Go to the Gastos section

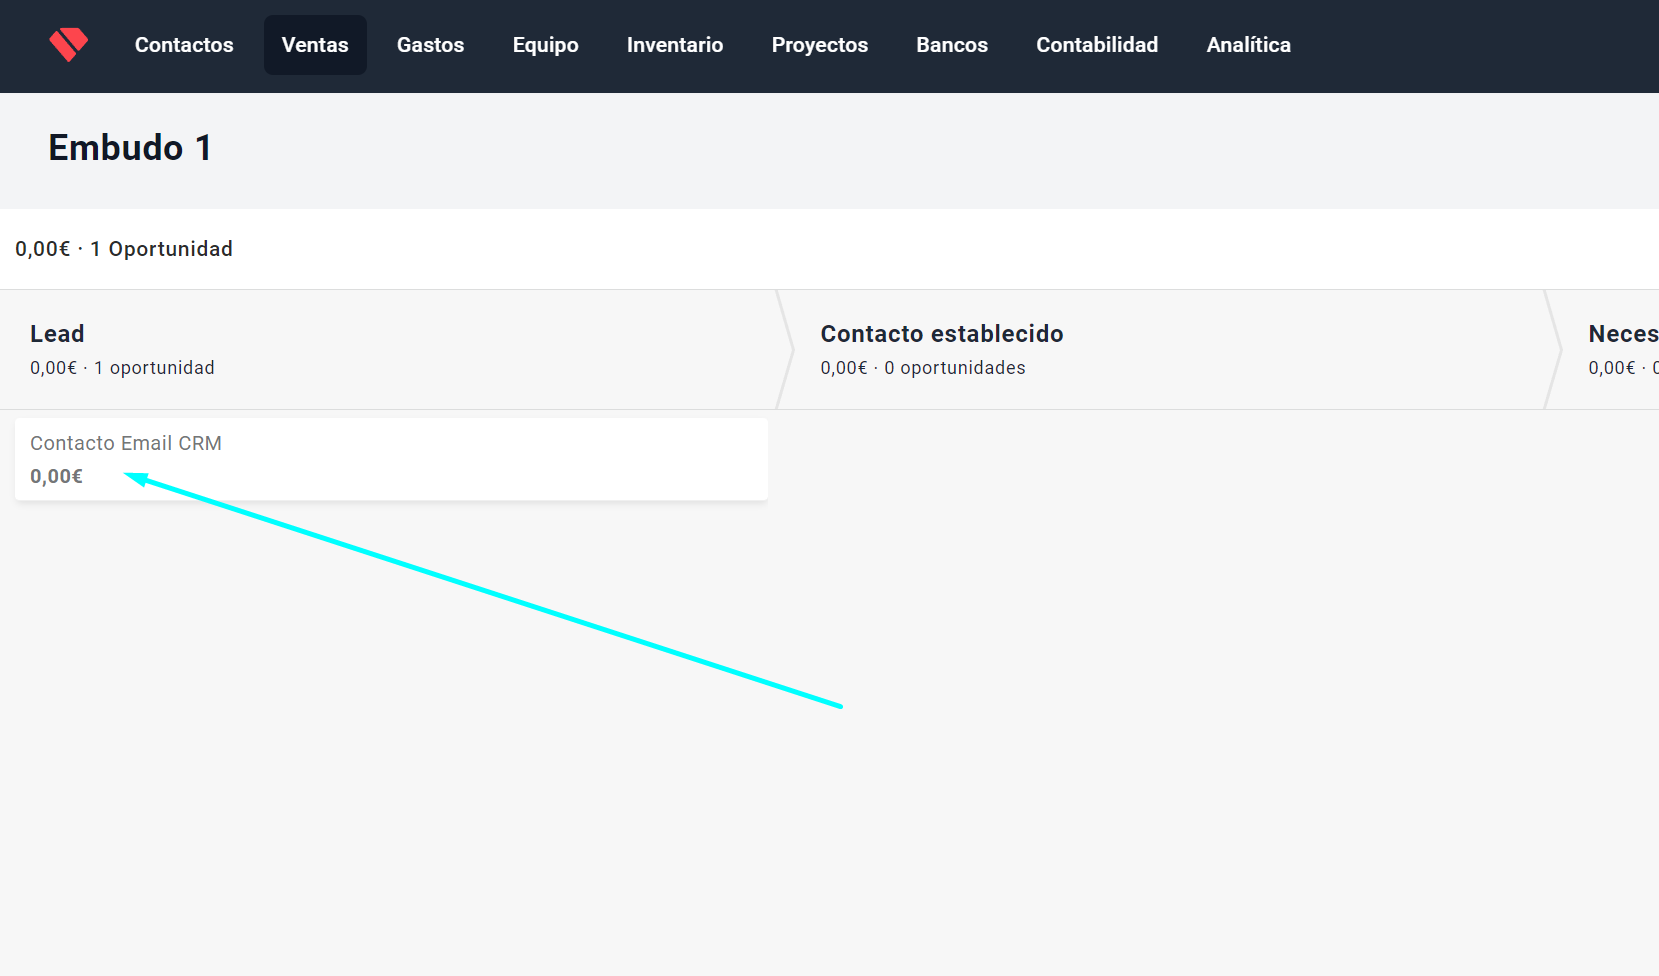pyautogui.click(x=430, y=45)
